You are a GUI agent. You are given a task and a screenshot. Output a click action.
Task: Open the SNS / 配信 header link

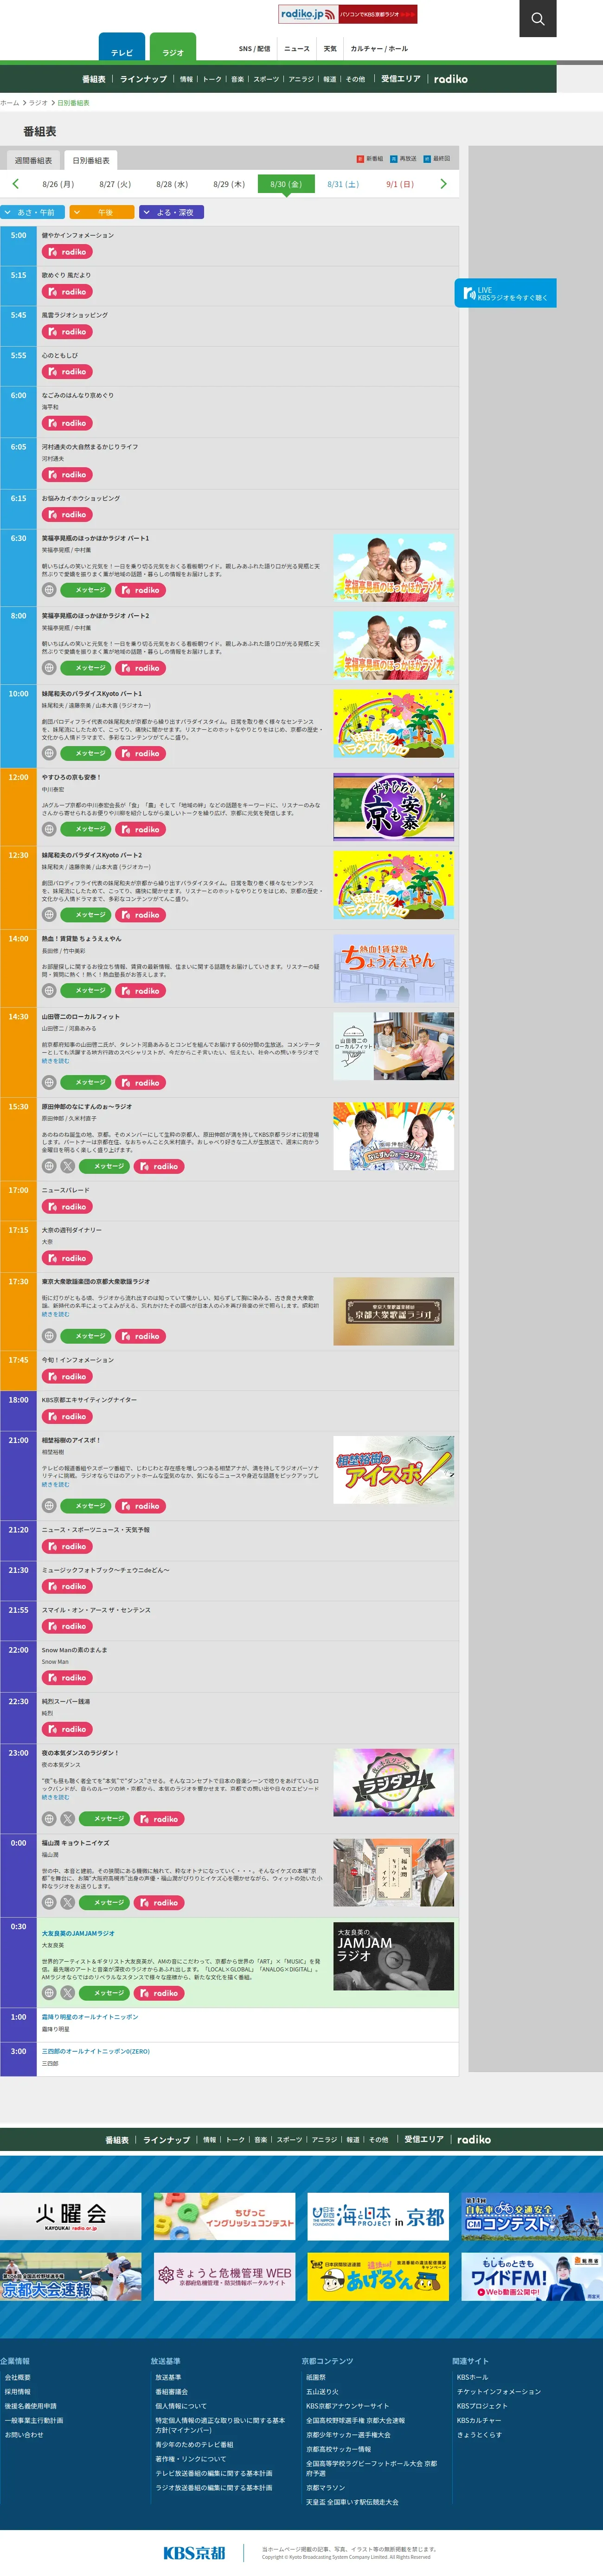[x=254, y=48]
